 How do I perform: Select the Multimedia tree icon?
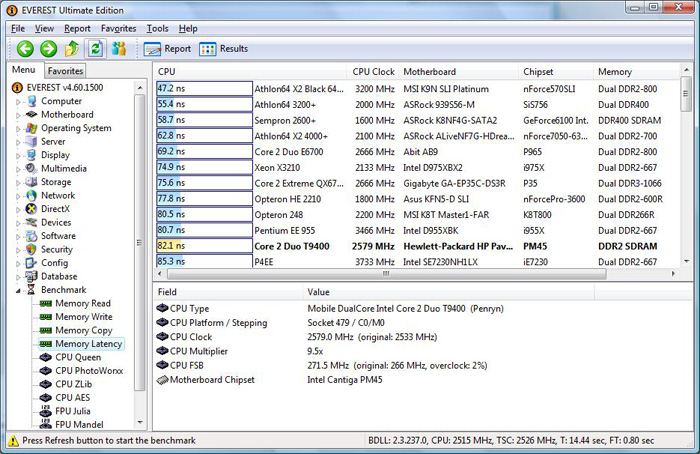point(31,168)
